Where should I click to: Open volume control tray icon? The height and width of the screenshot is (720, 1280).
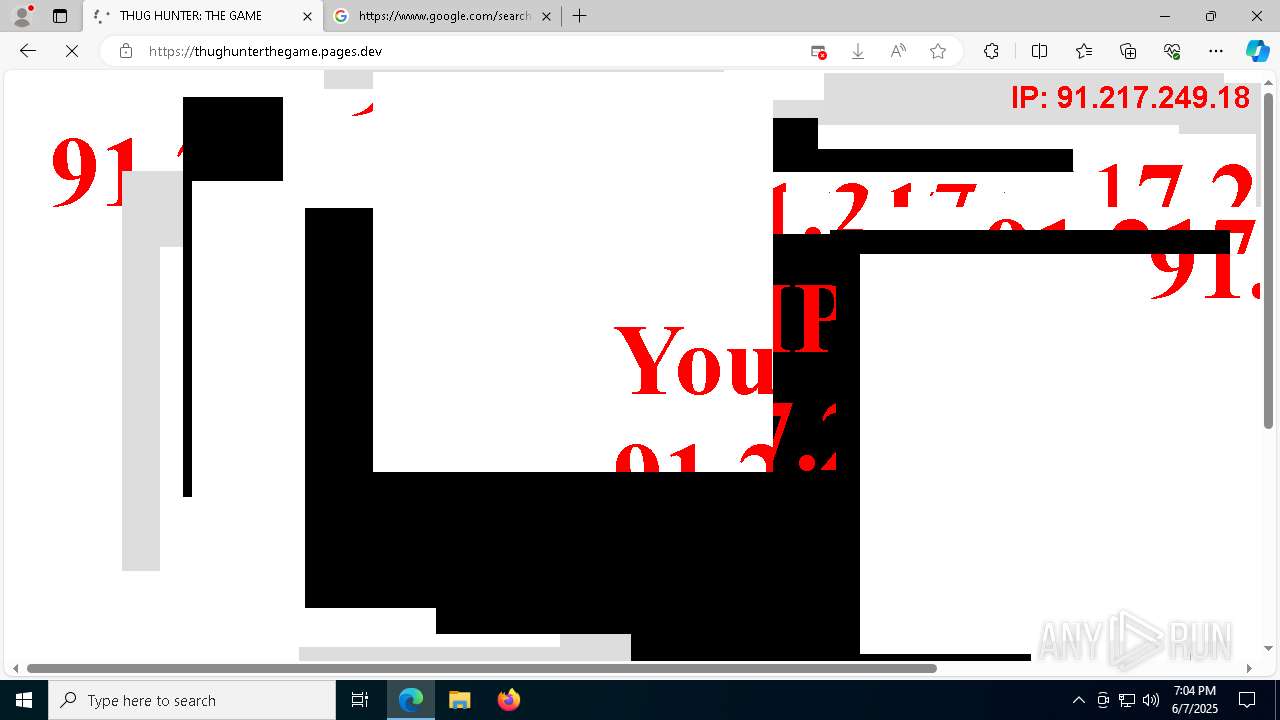pyautogui.click(x=1151, y=700)
